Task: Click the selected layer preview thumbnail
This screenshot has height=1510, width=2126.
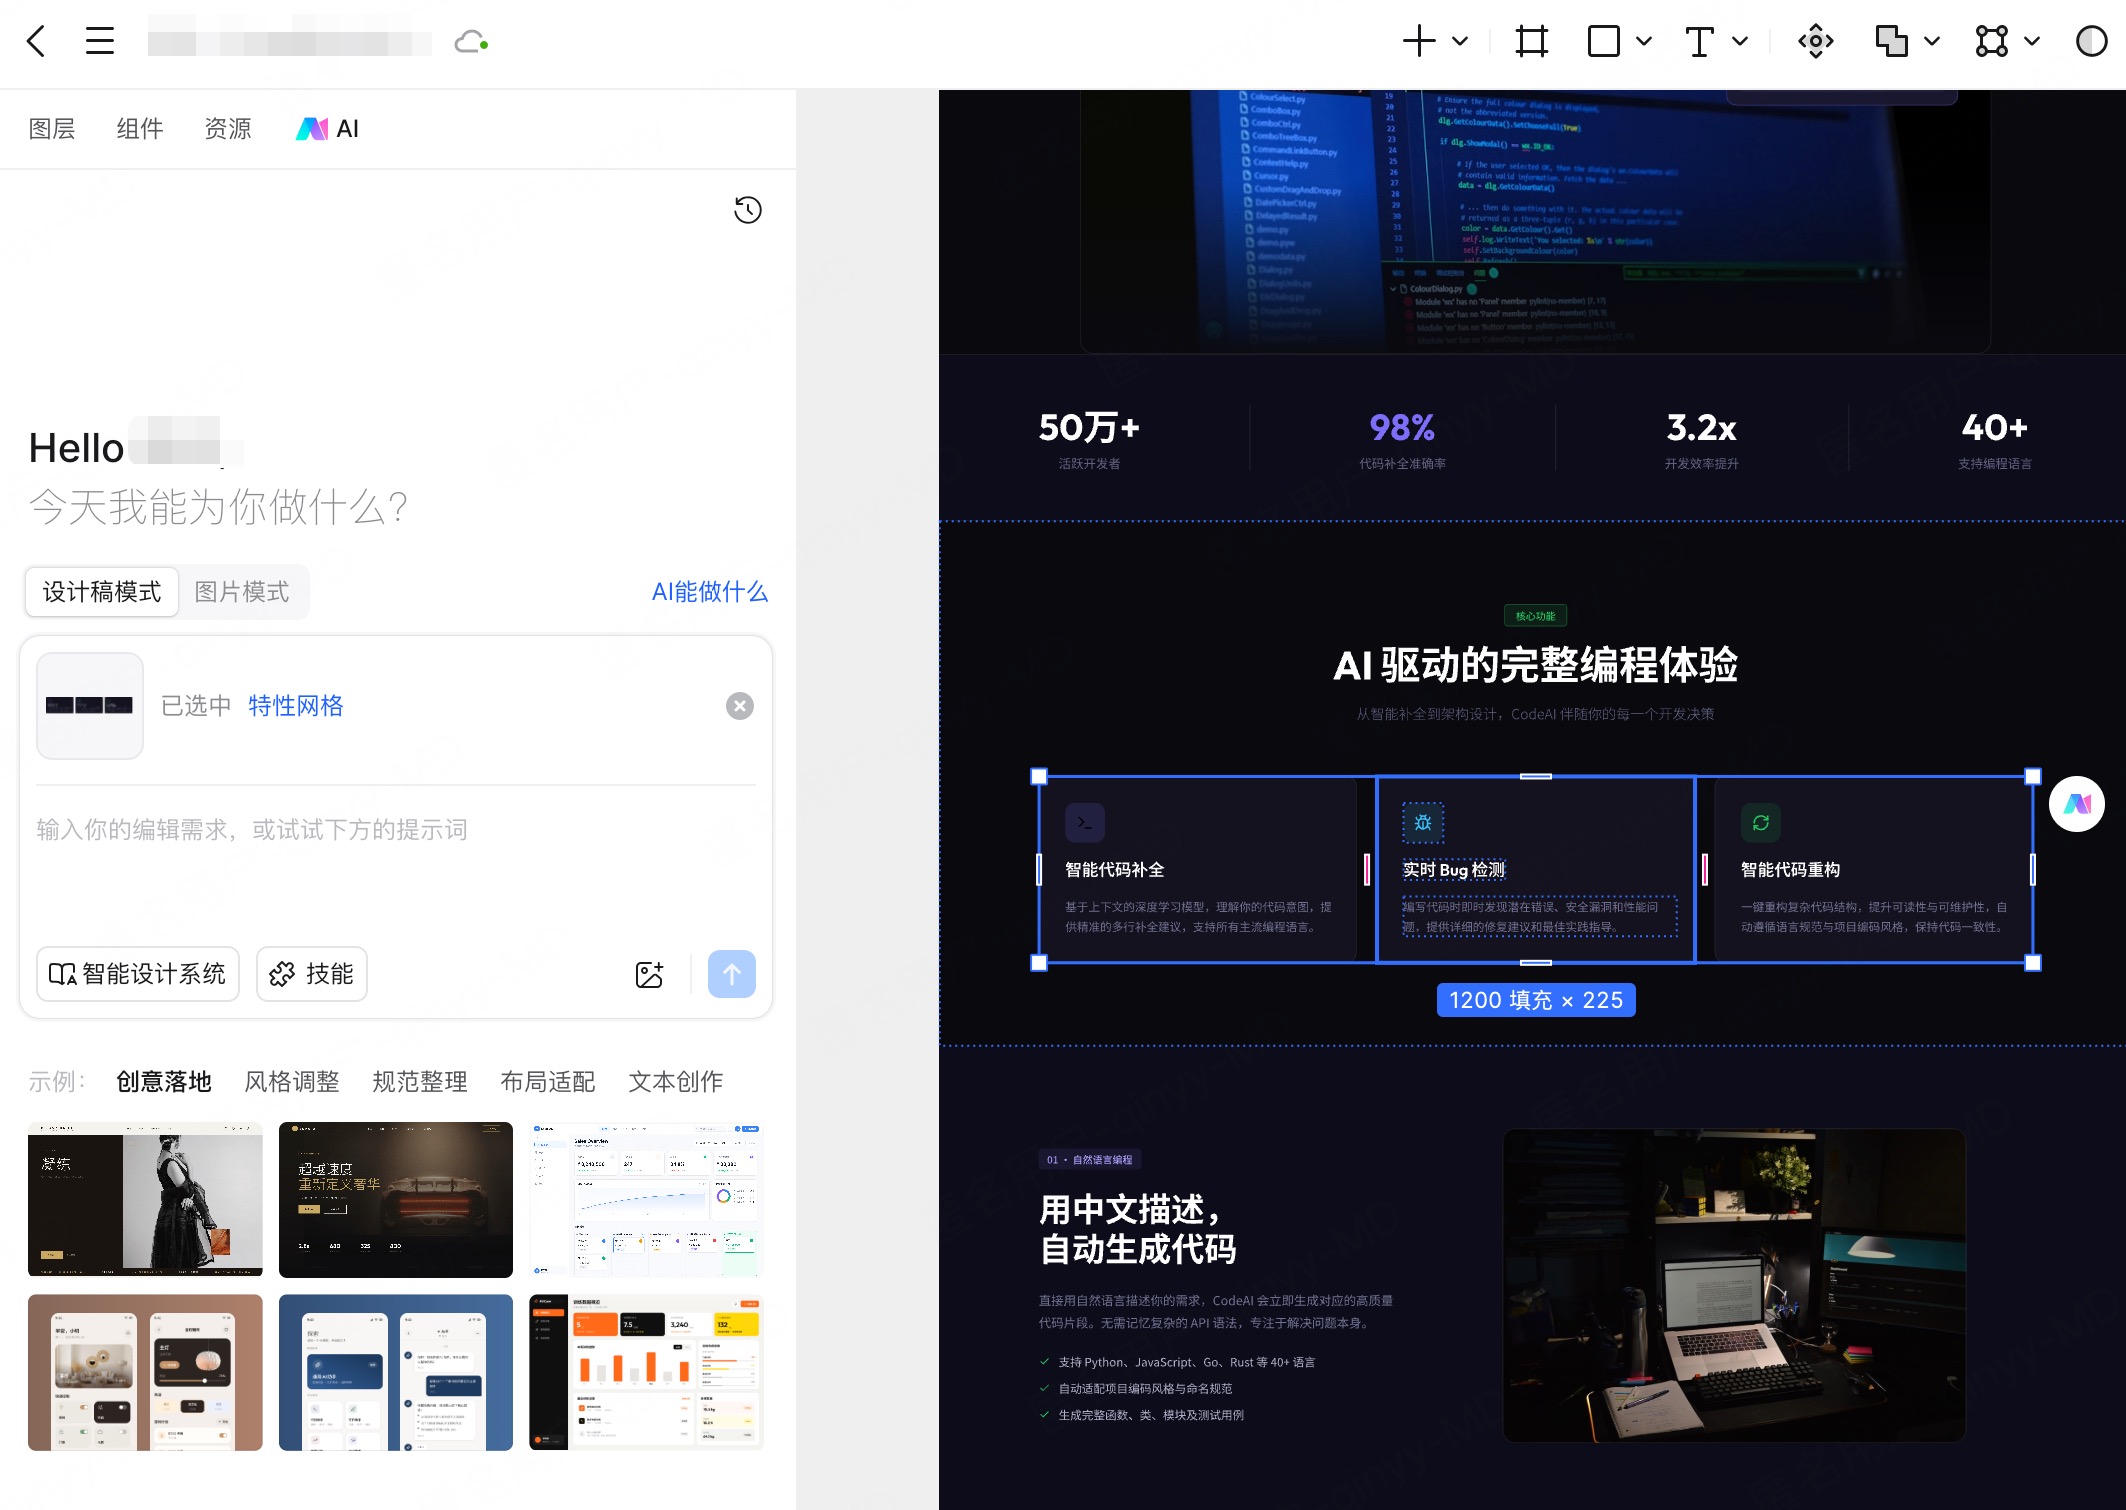Action: (x=90, y=706)
